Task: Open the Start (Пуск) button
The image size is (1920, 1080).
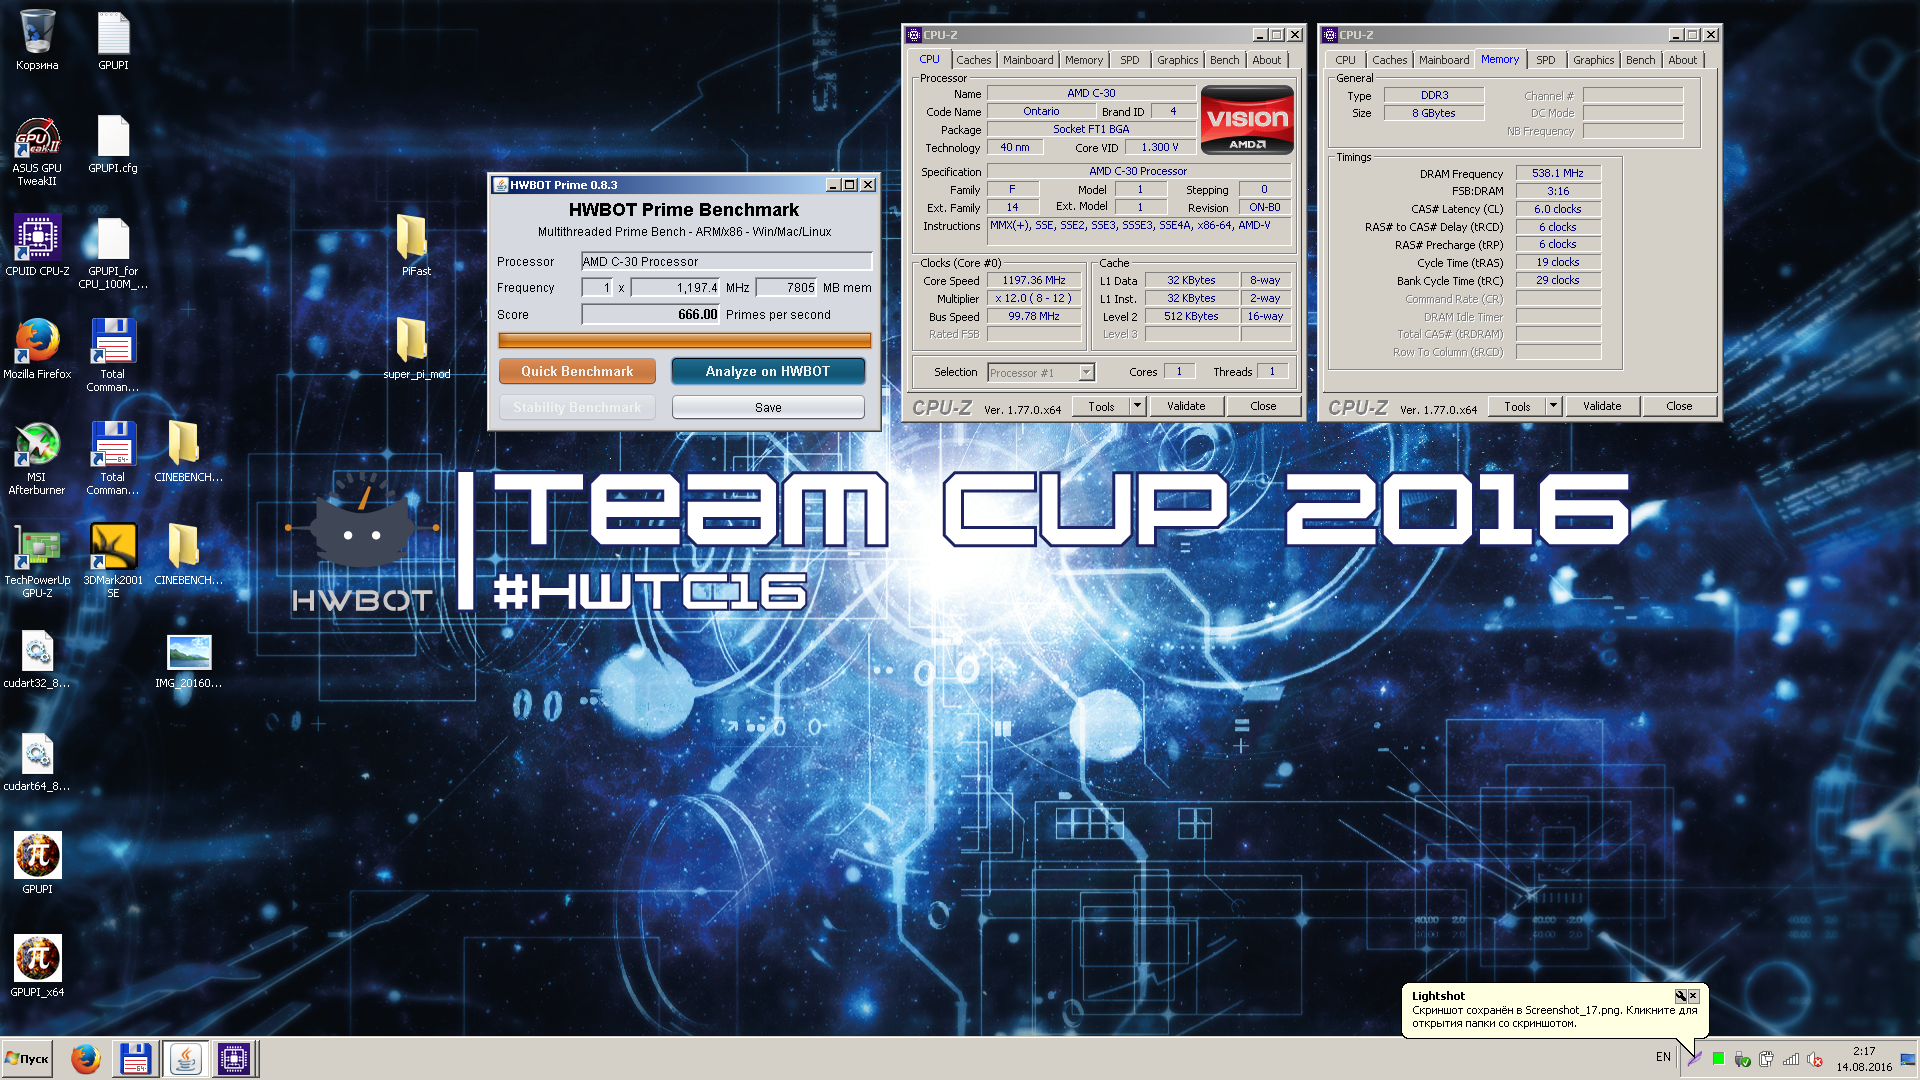Action: 28,1059
